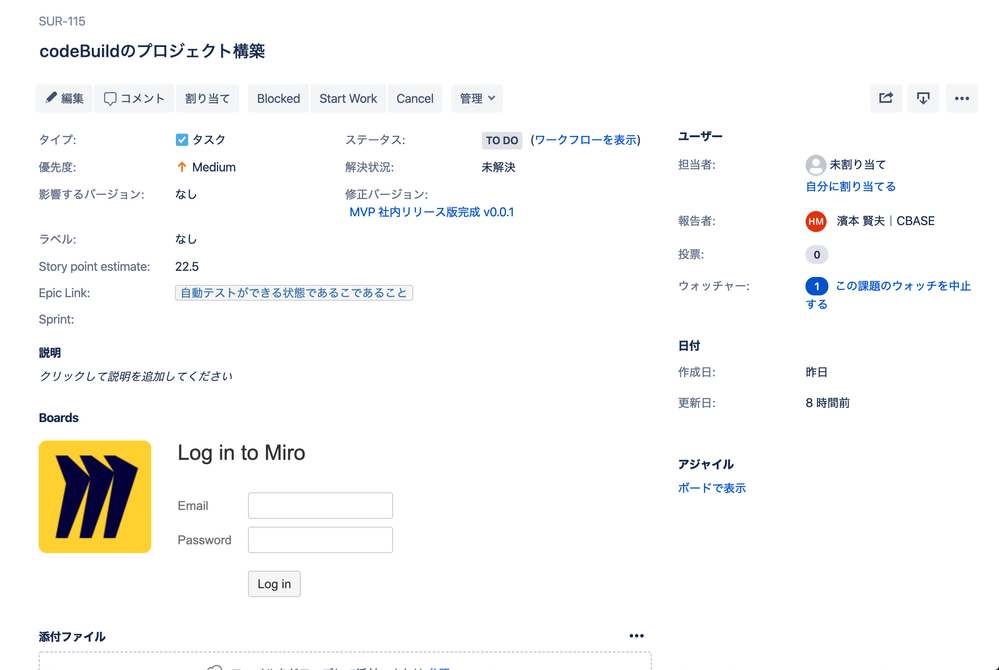Click the Miro Log in button
This screenshot has width=999, height=670.
(x=274, y=584)
